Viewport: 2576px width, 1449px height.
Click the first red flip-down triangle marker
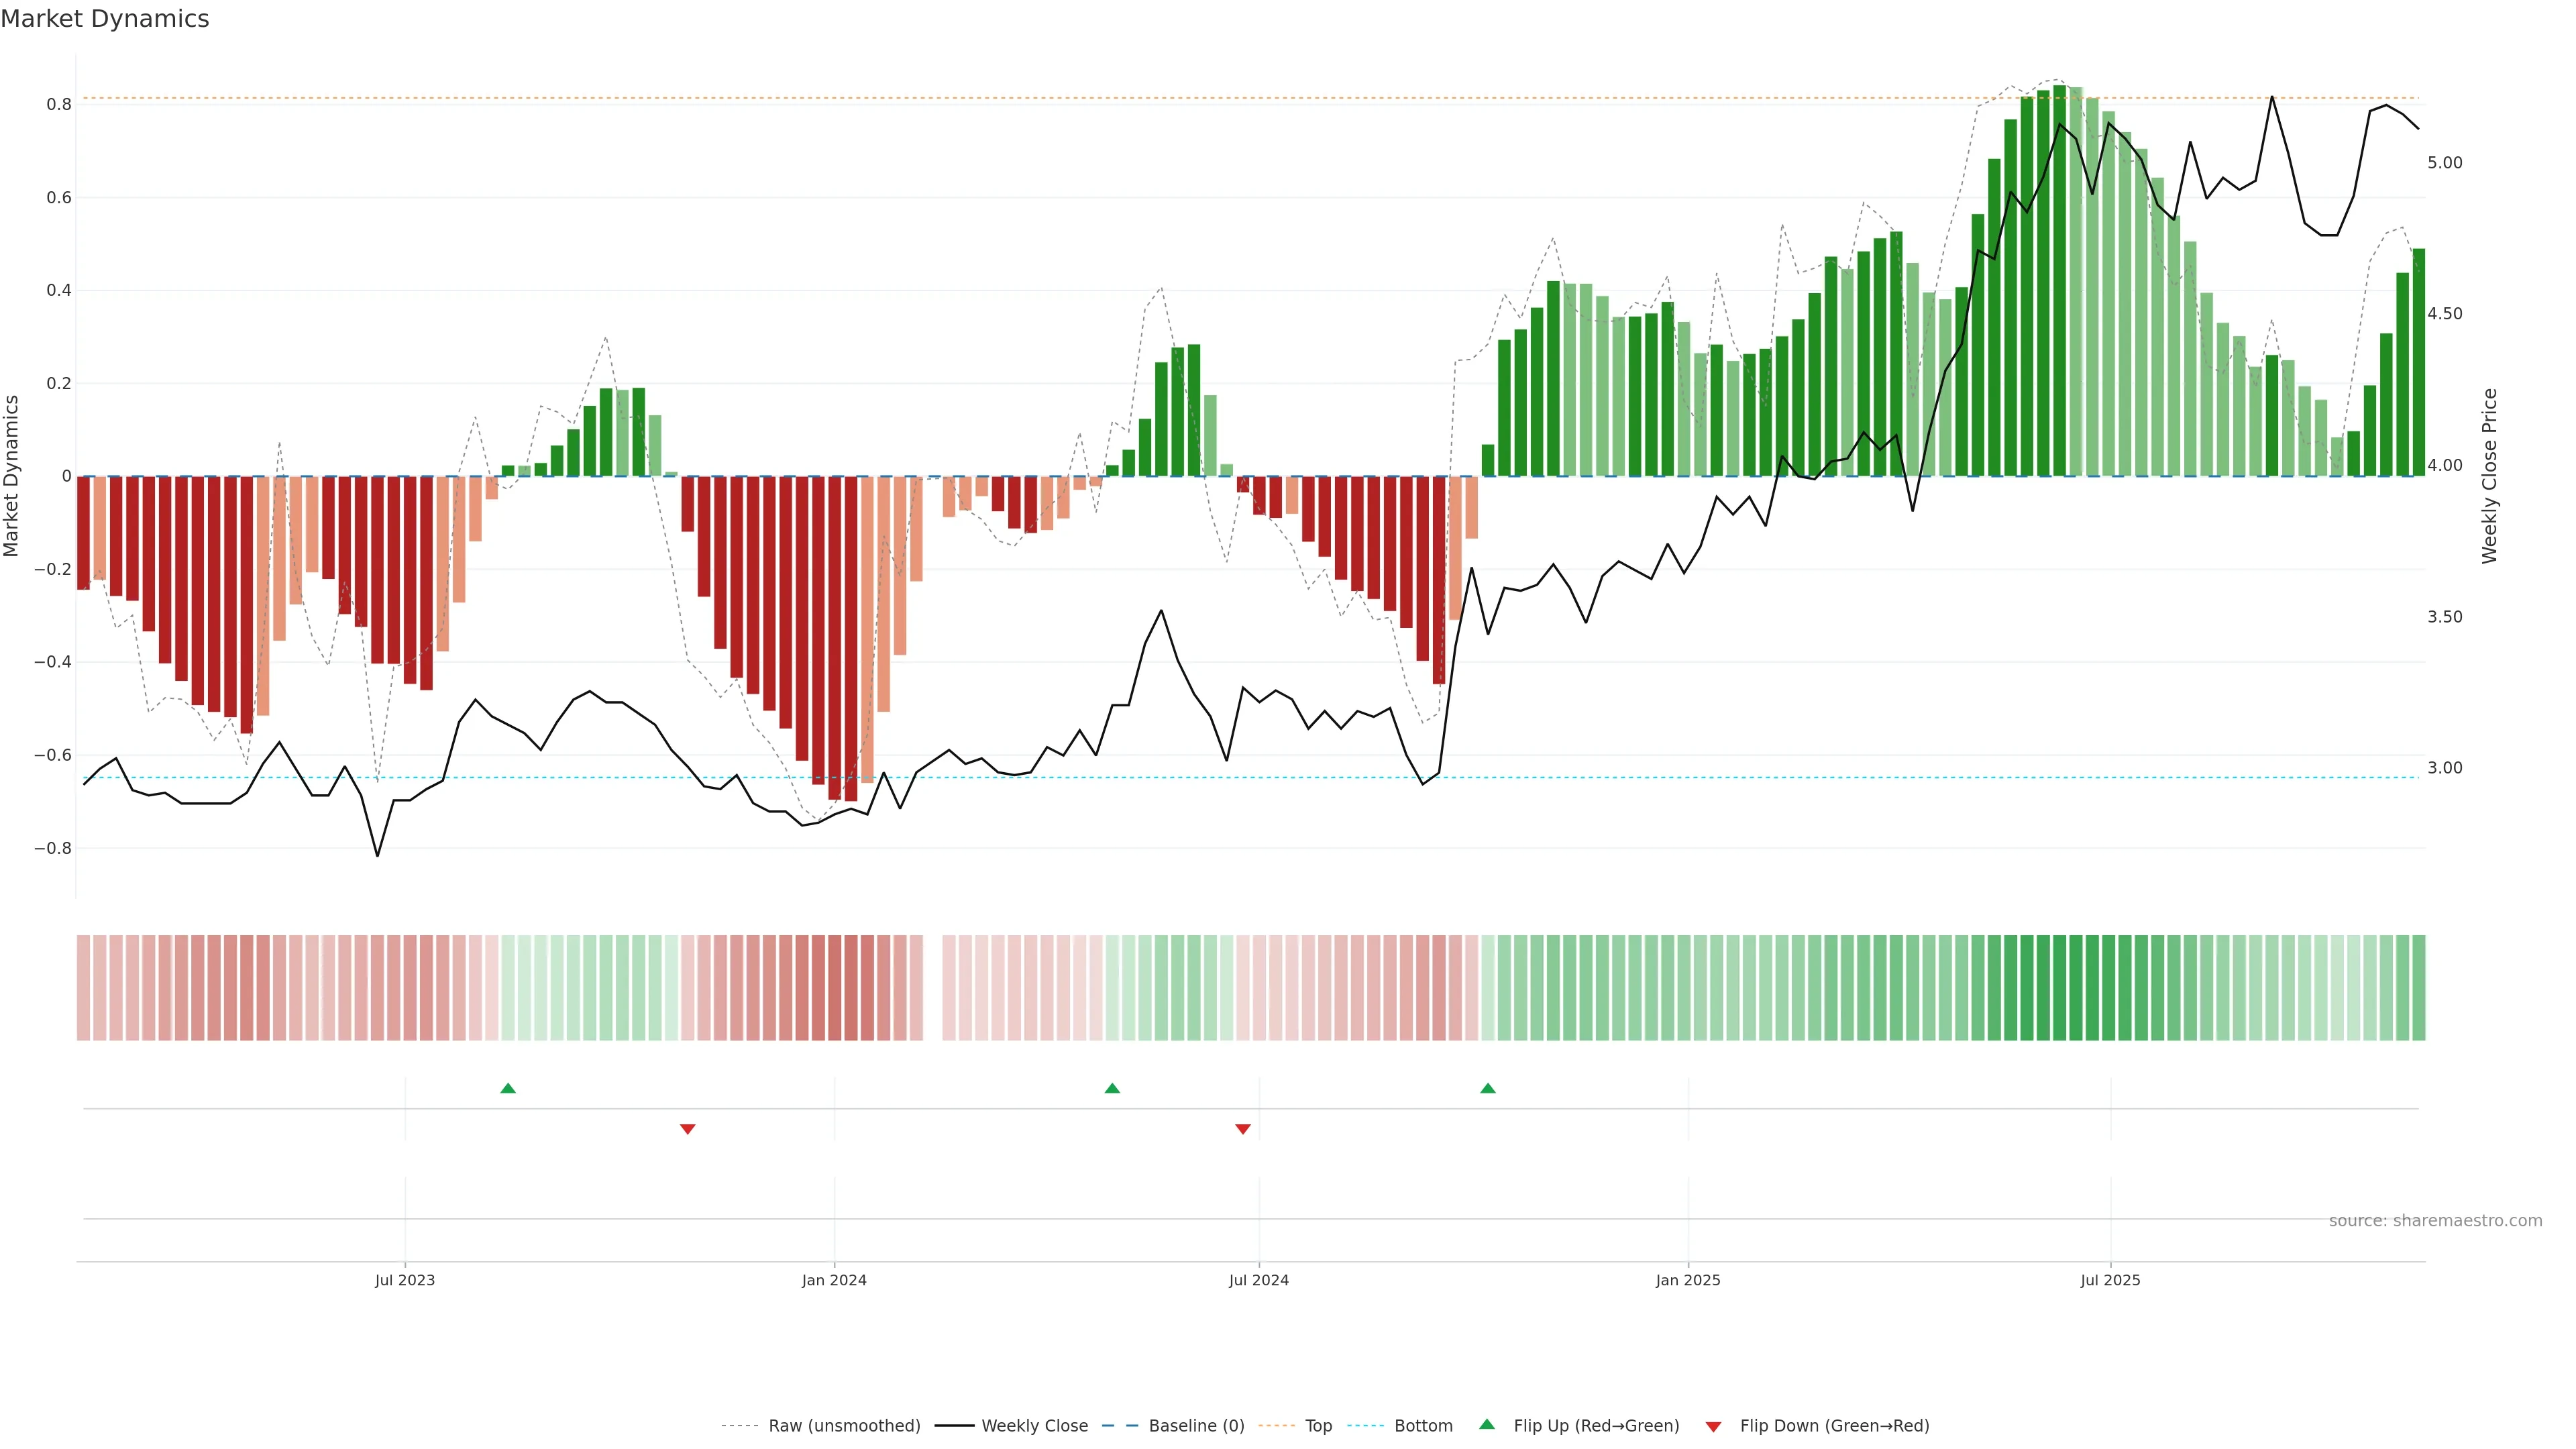[687, 1129]
